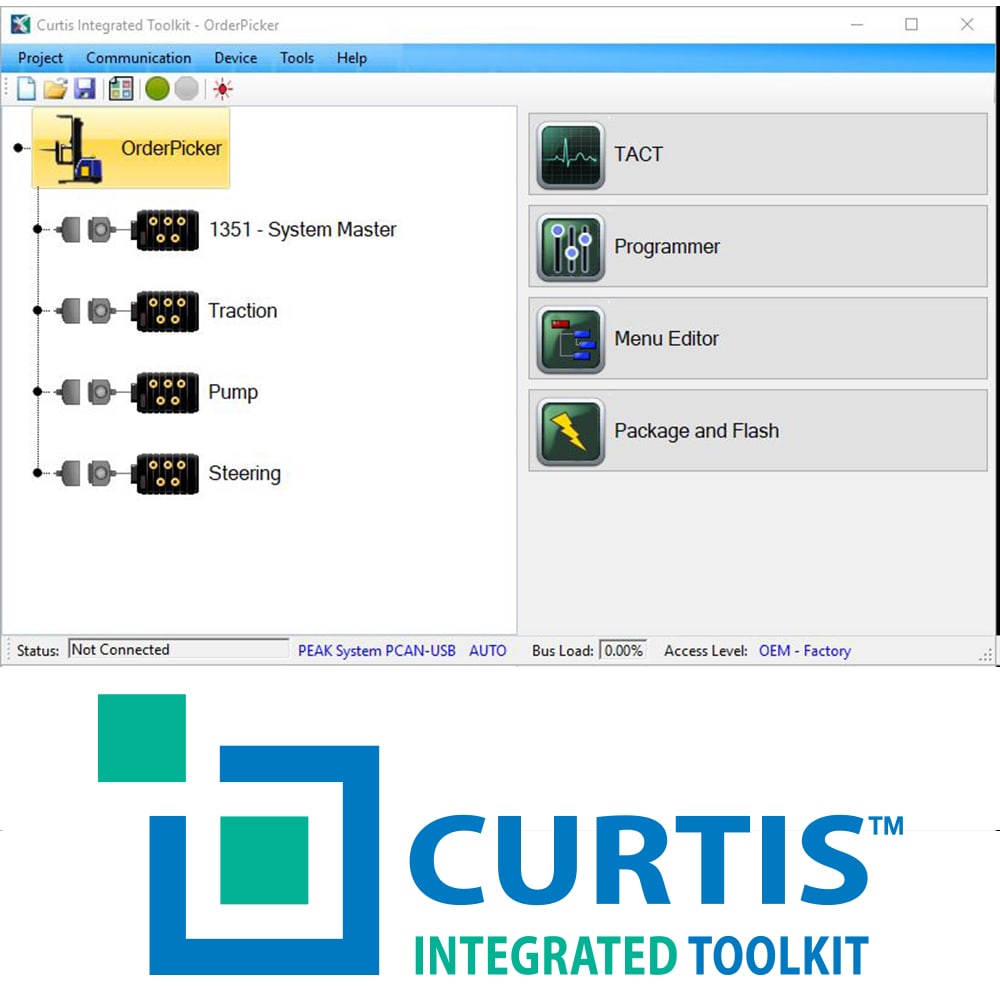1000x1000 pixels.
Task: Select the Steering tree entry
Action: tap(245, 474)
